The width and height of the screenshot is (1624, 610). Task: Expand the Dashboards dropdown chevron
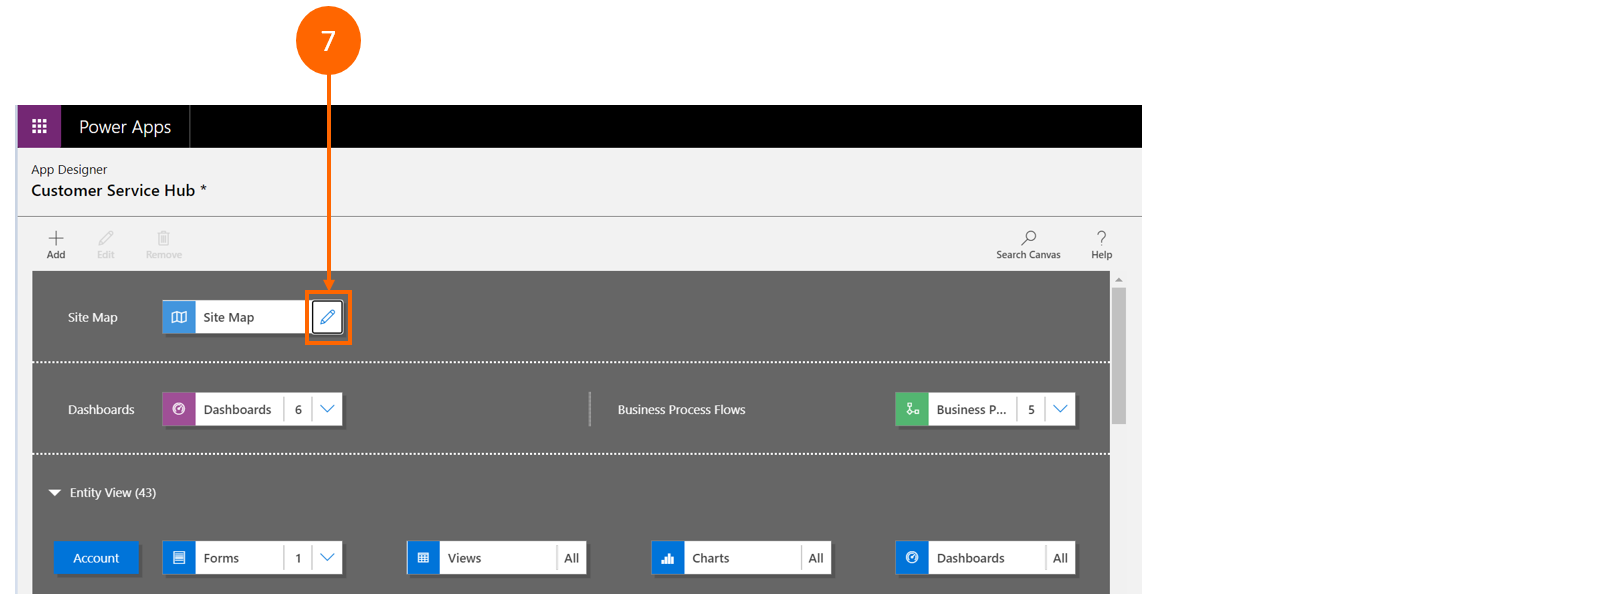(x=327, y=409)
